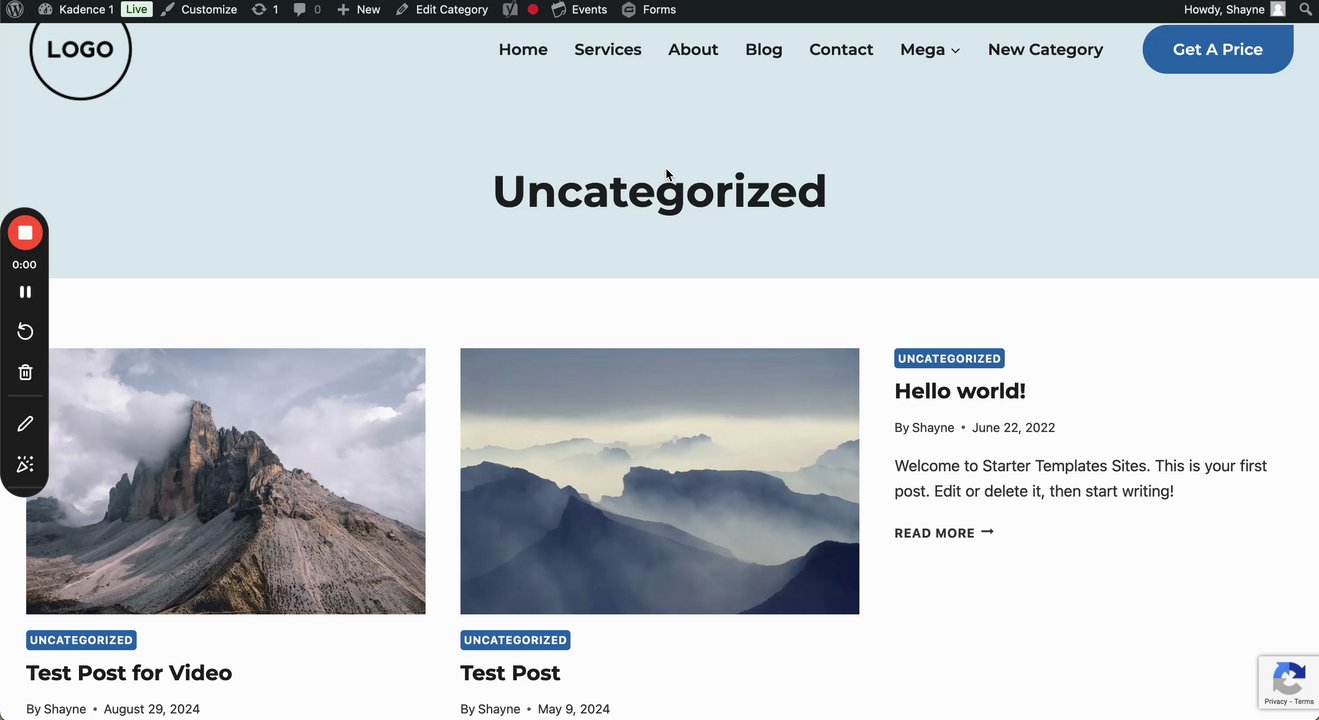This screenshot has height=720, width=1319.
Task: Click Uncategorized badge above Hello world!
Action: point(949,358)
